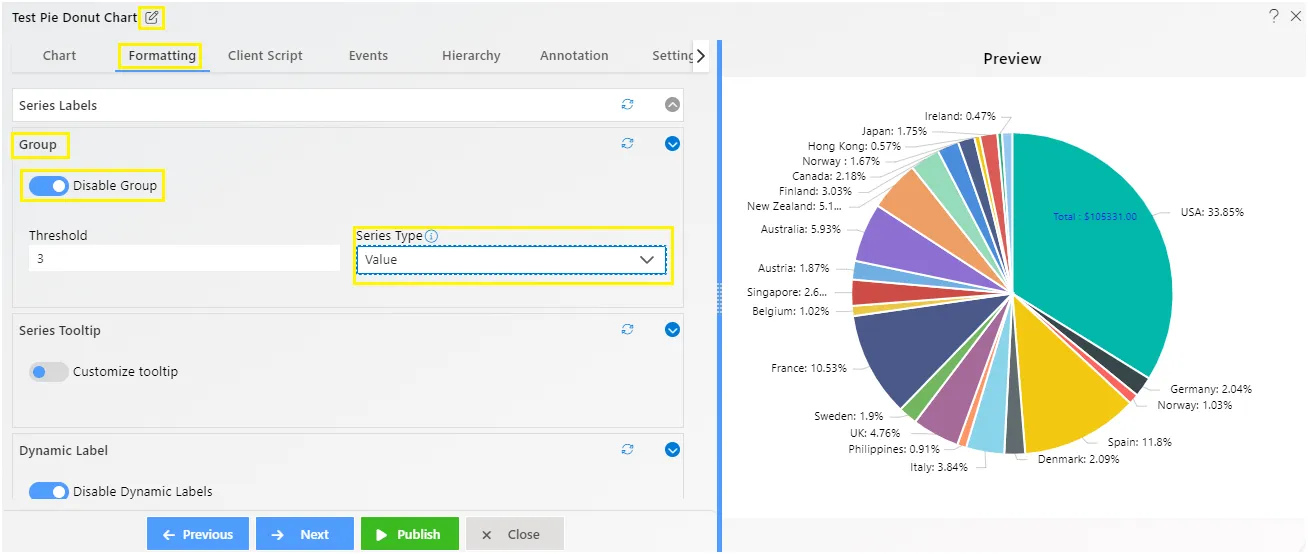Click the Dynamic Label refresh icon
The height and width of the screenshot is (554, 1308).
[627, 450]
